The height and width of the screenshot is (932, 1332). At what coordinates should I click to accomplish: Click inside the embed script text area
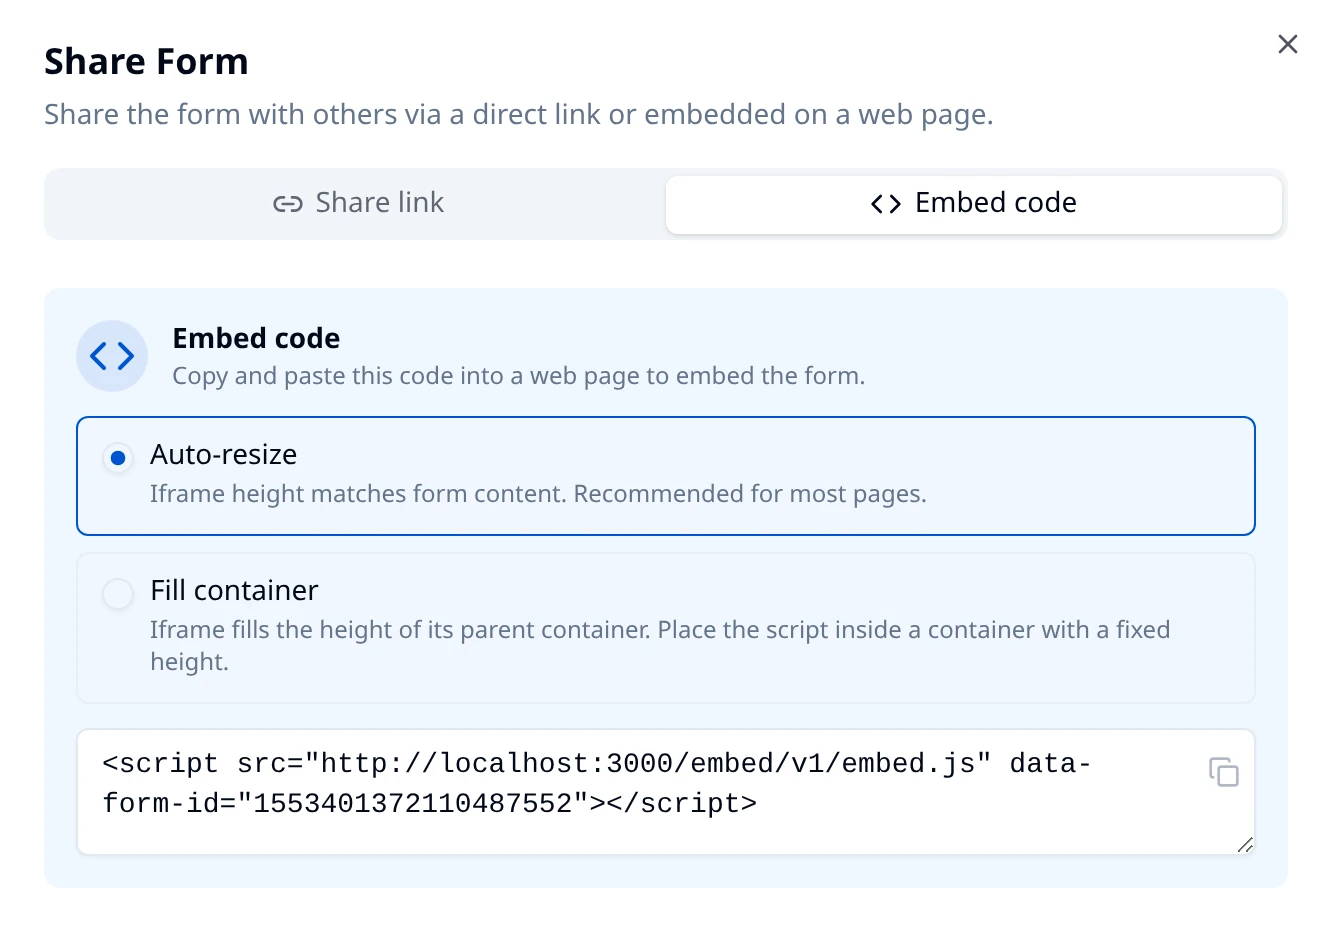[666, 792]
